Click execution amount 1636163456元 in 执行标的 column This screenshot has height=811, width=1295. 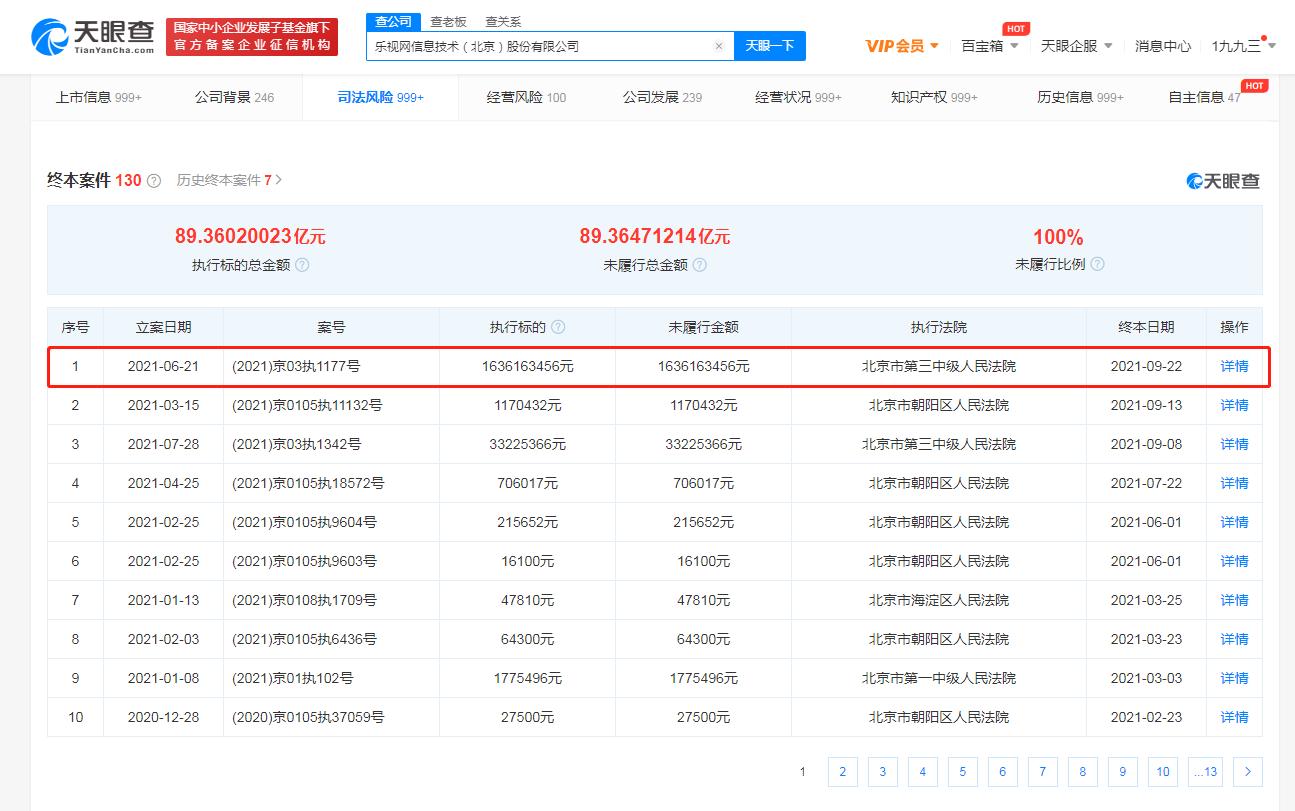(x=527, y=366)
